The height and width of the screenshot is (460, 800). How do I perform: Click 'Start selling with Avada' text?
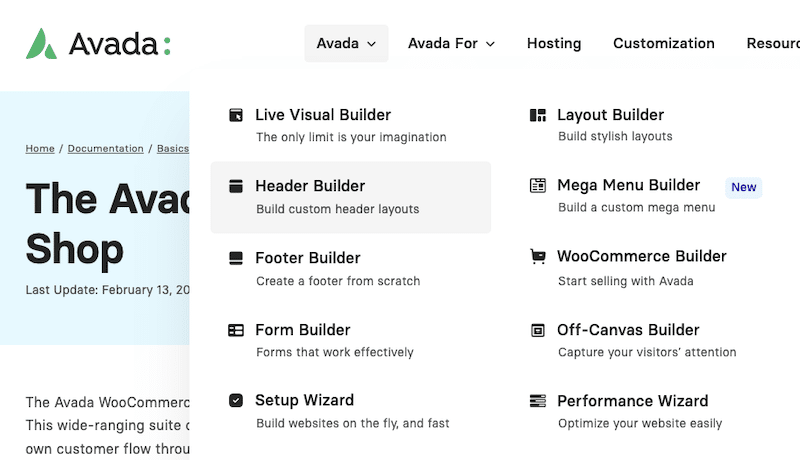pyautogui.click(x=626, y=281)
